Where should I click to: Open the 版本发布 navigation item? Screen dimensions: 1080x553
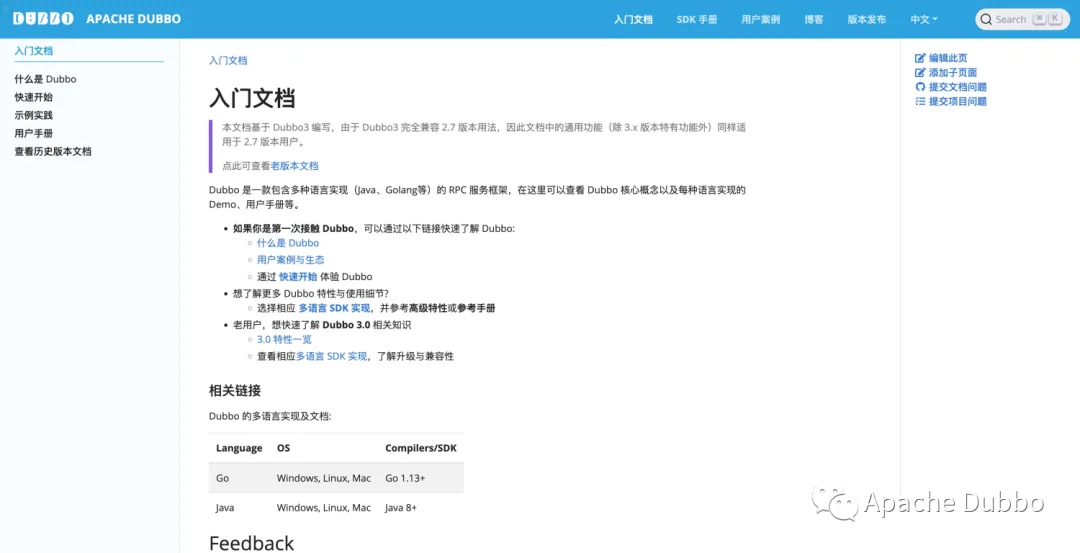pyautogui.click(x=866, y=19)
